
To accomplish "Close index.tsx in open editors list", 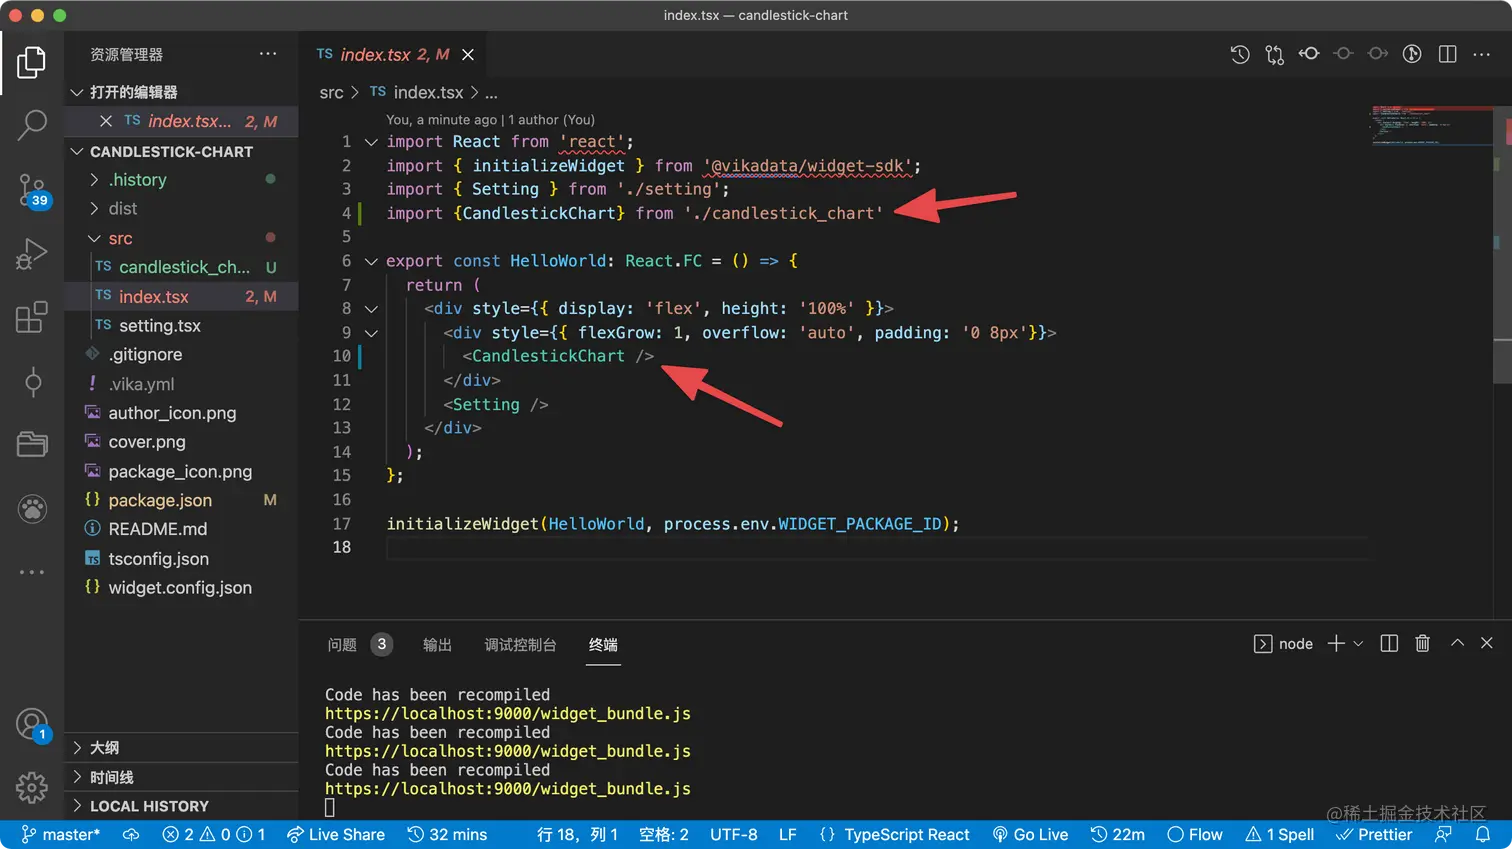I will click(106, 121).
